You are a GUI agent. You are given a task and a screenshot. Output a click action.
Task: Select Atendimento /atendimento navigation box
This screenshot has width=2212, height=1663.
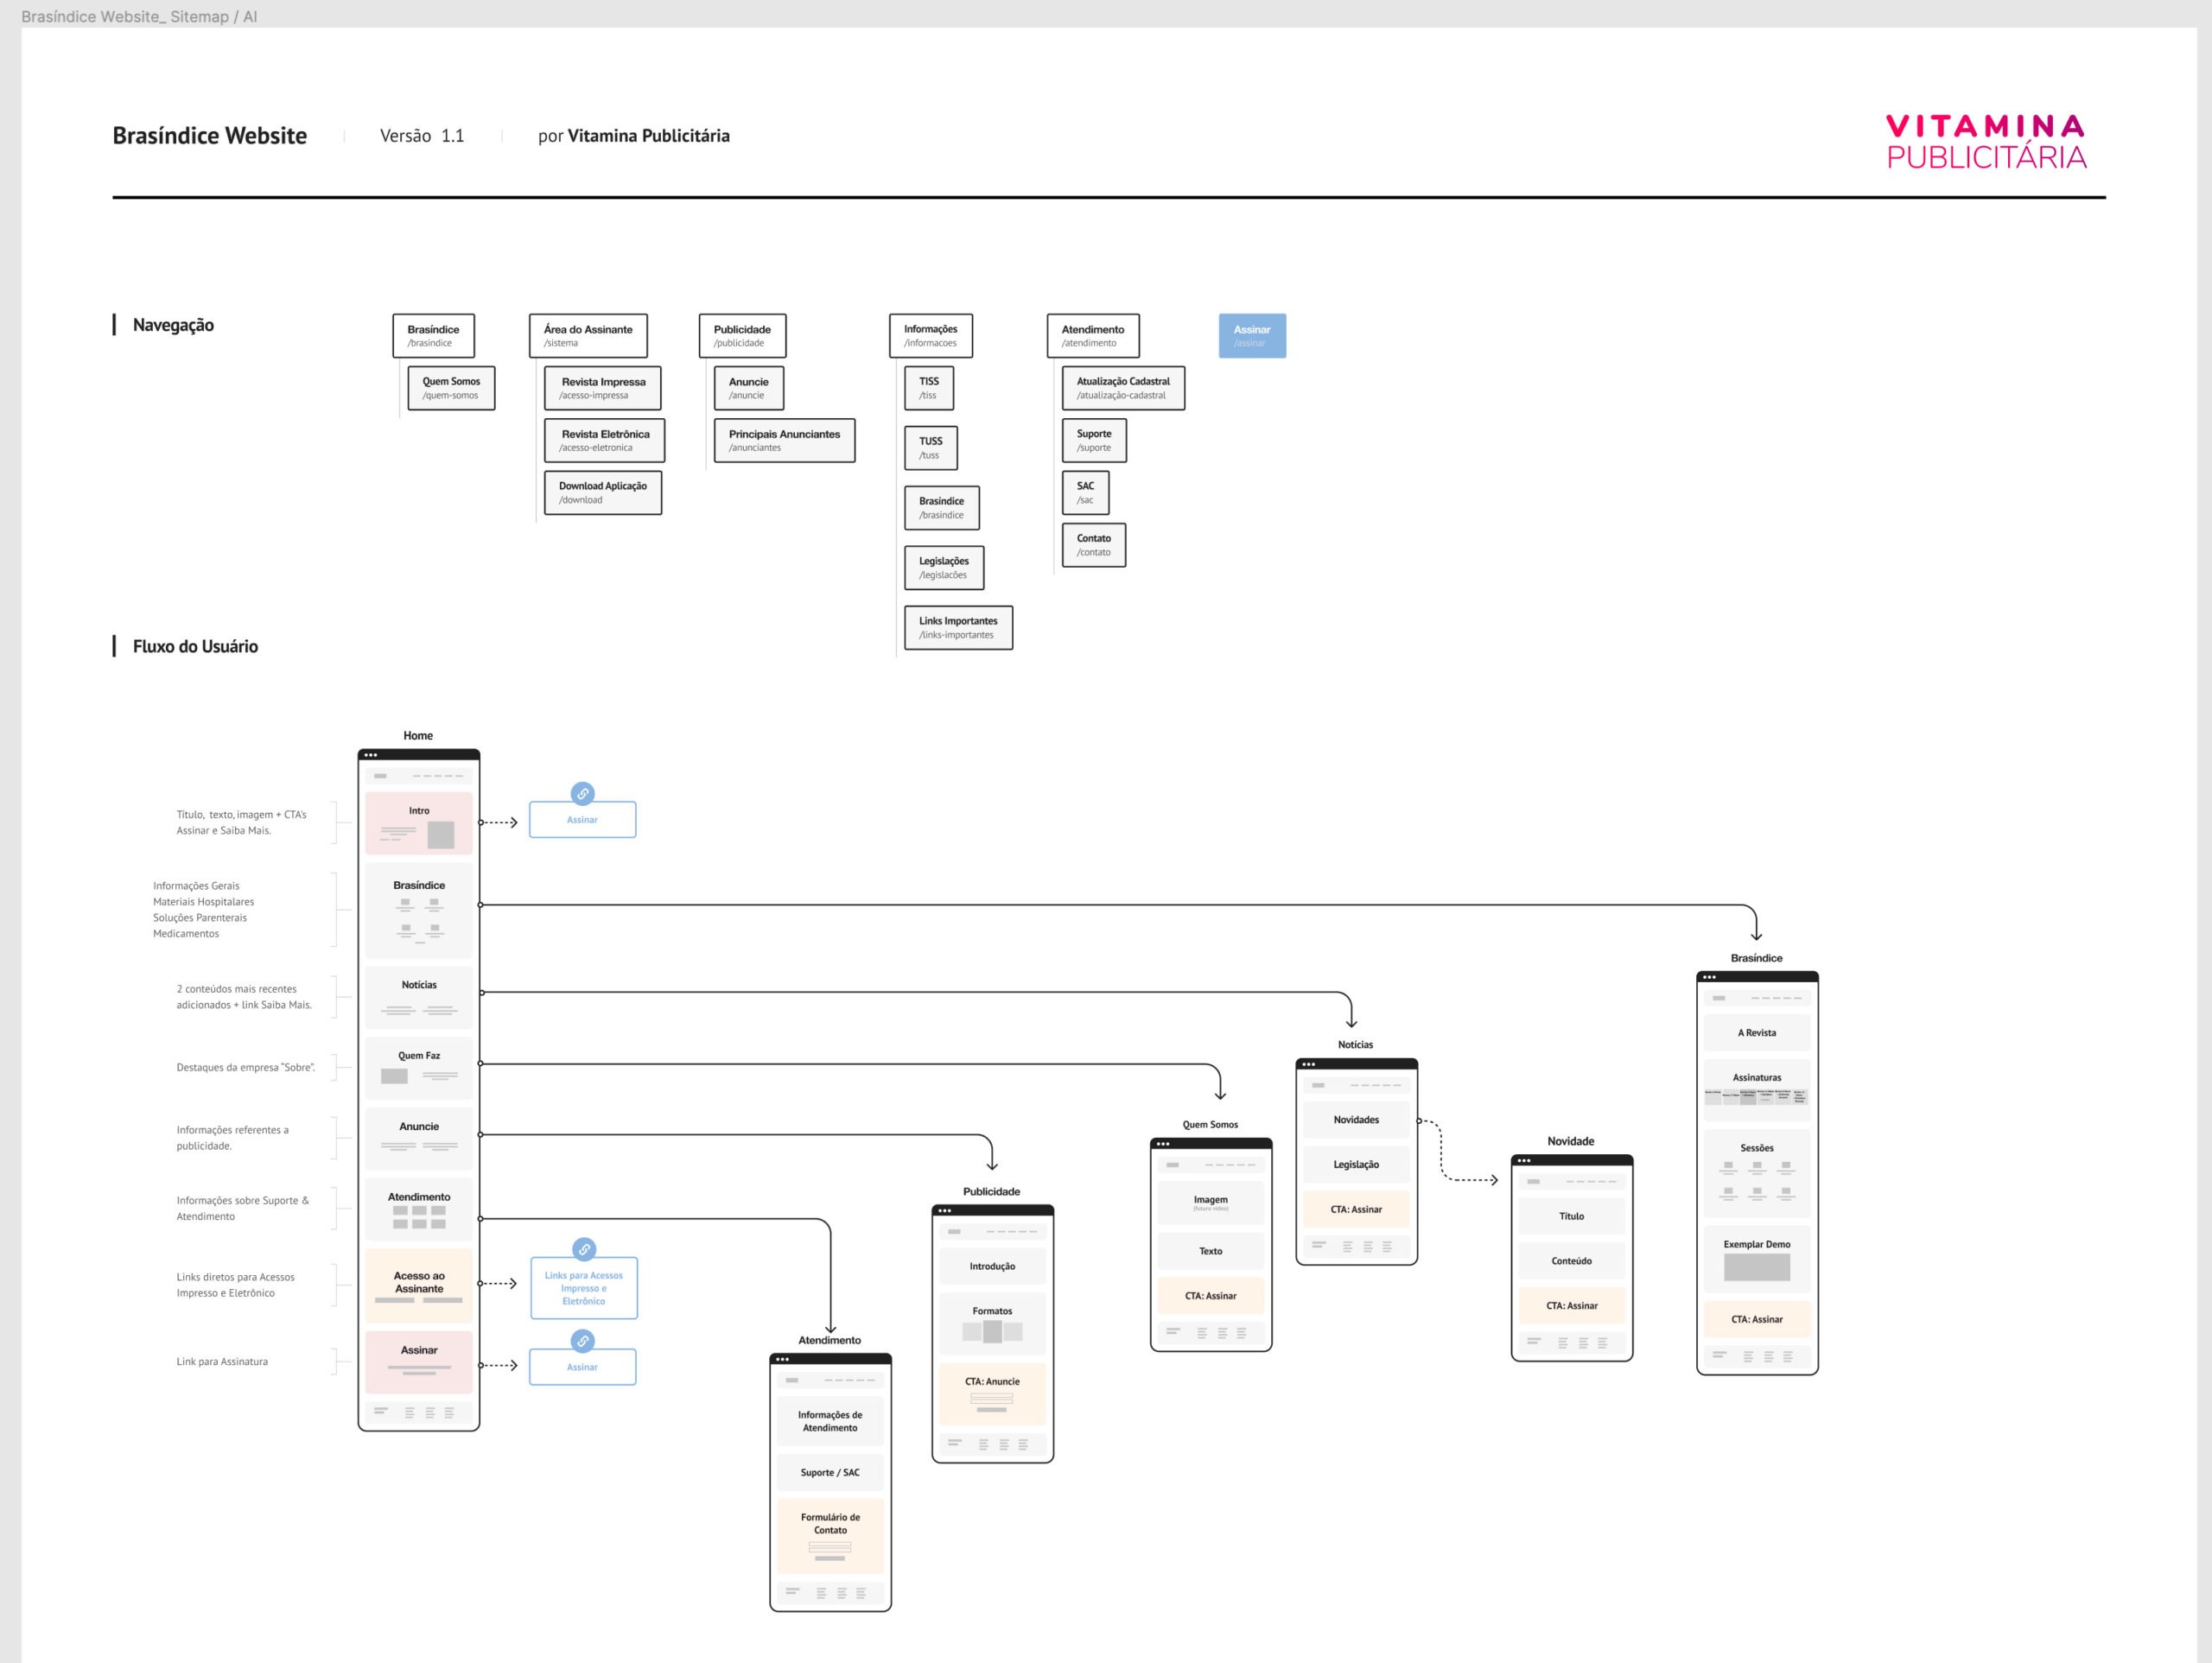coord(1093,336)
